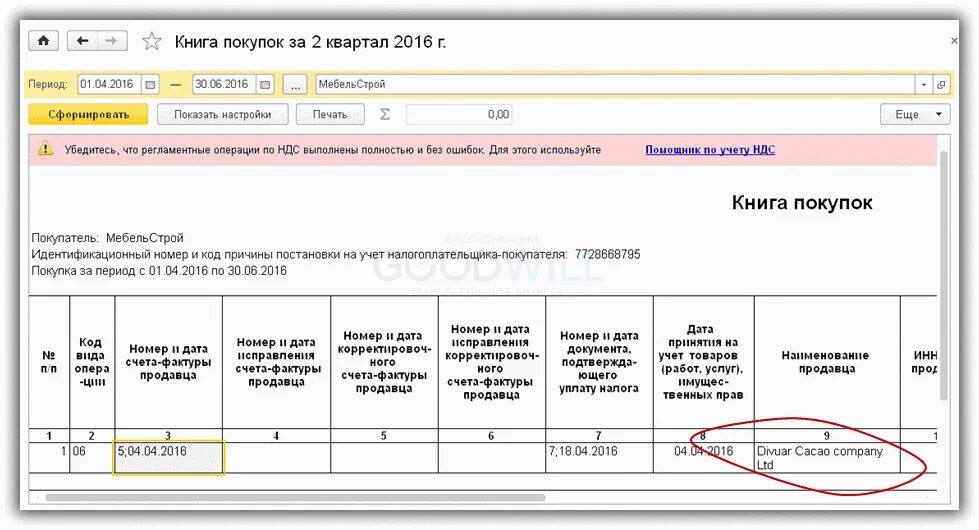The height and width of the screenshot is (530, 979).
Task: Click the Сформировать button
Action: [x=89, y=114]
